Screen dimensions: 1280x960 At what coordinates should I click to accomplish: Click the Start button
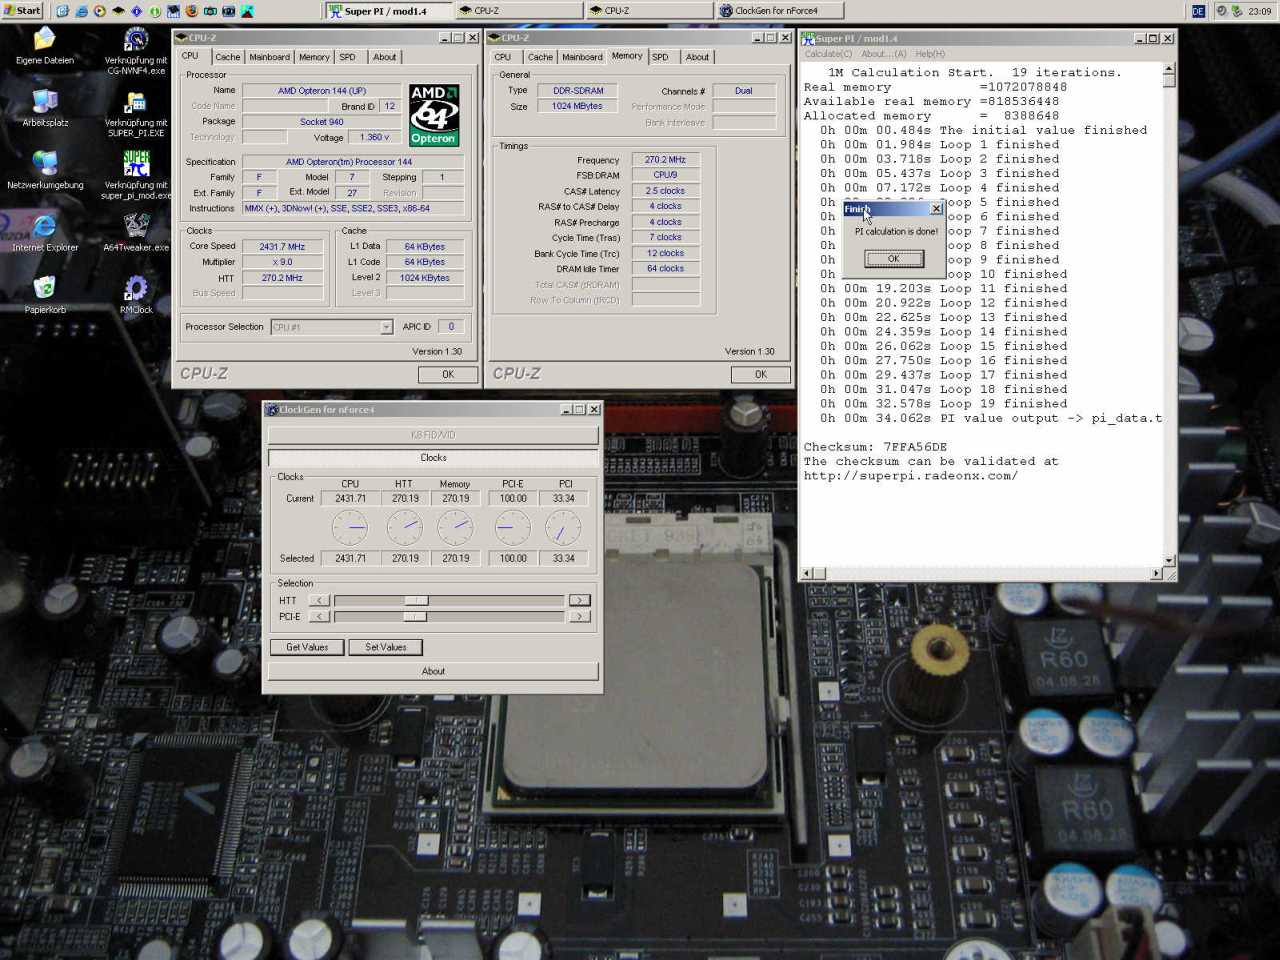coord(22,11)
